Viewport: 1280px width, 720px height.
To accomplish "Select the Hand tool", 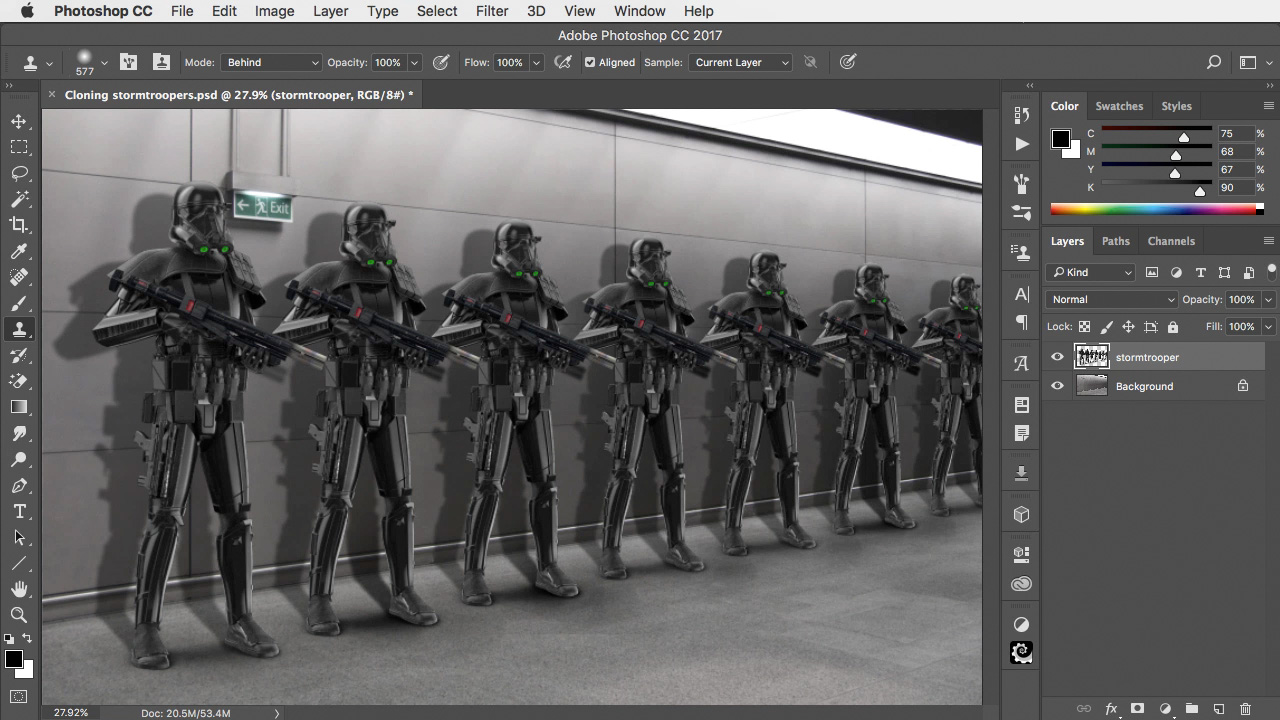I will [19, 589].
